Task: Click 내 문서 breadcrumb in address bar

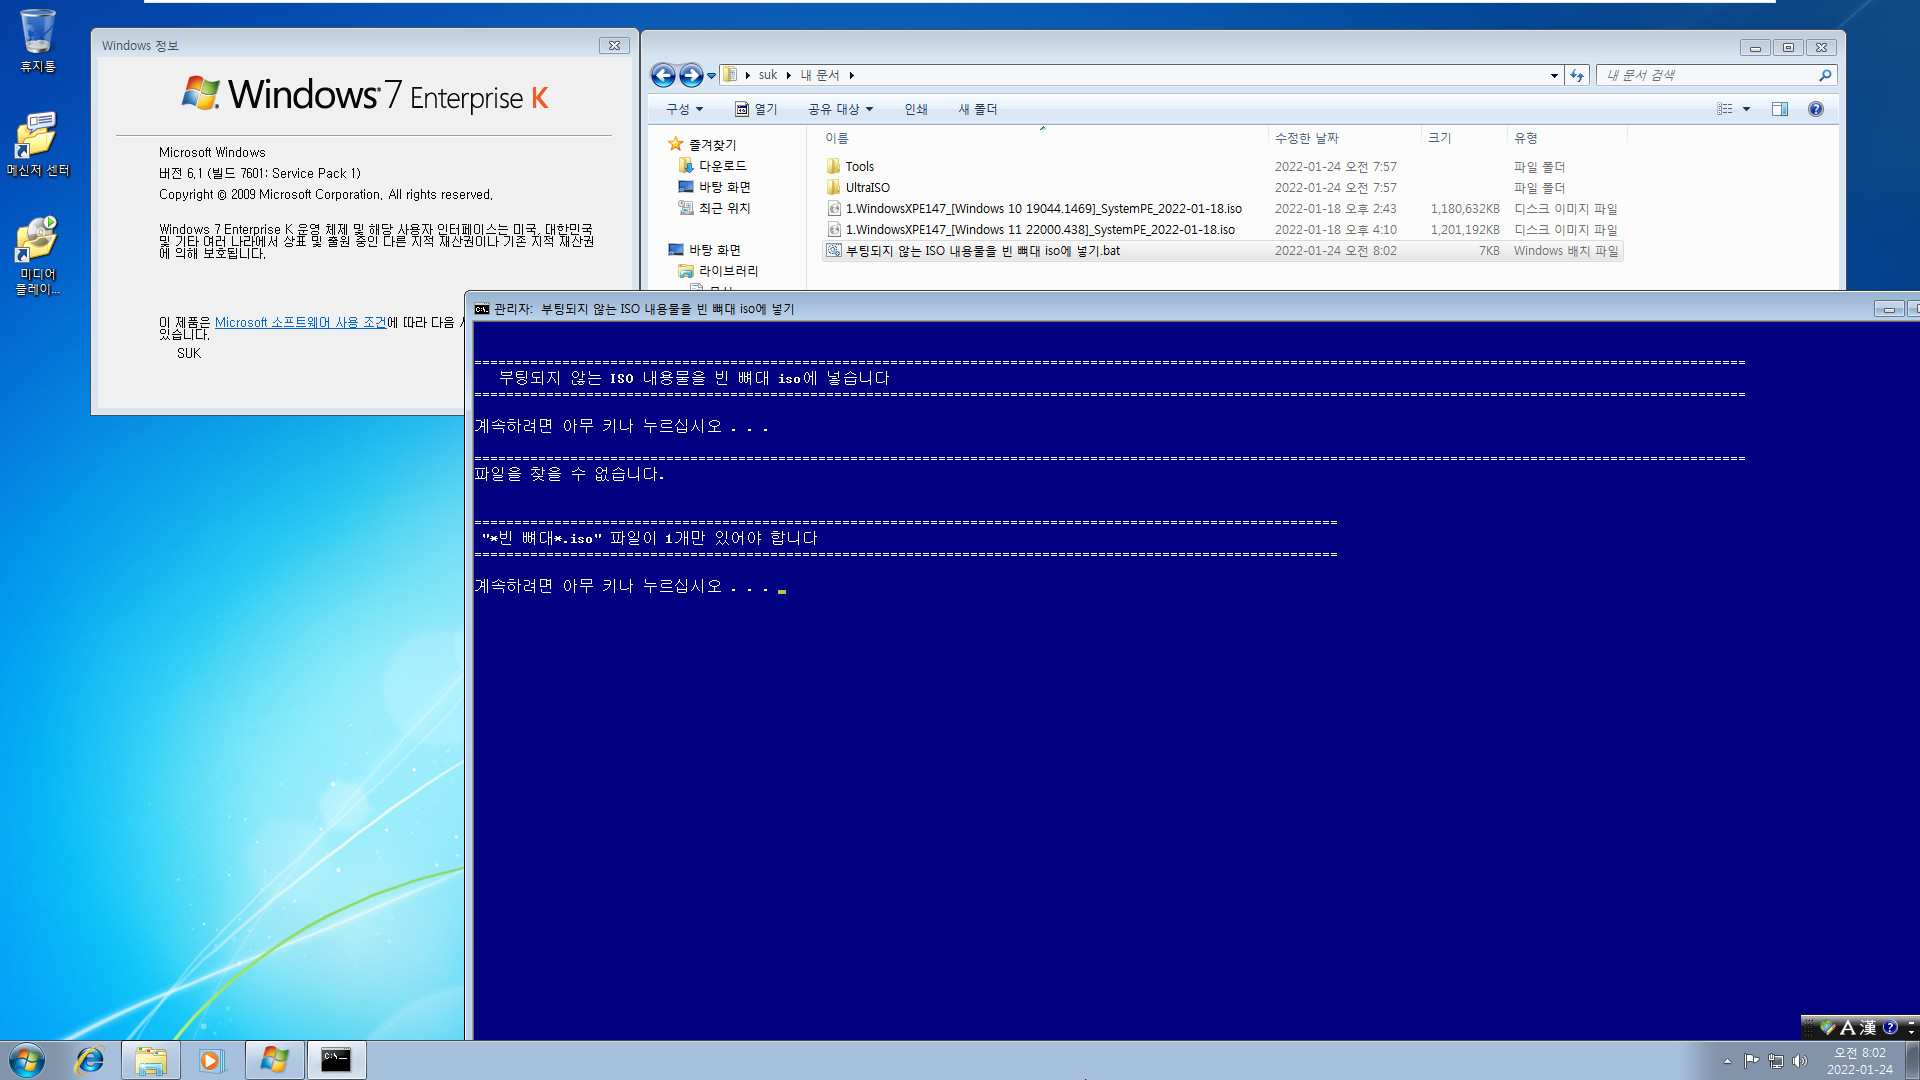Action: (819, 75)
